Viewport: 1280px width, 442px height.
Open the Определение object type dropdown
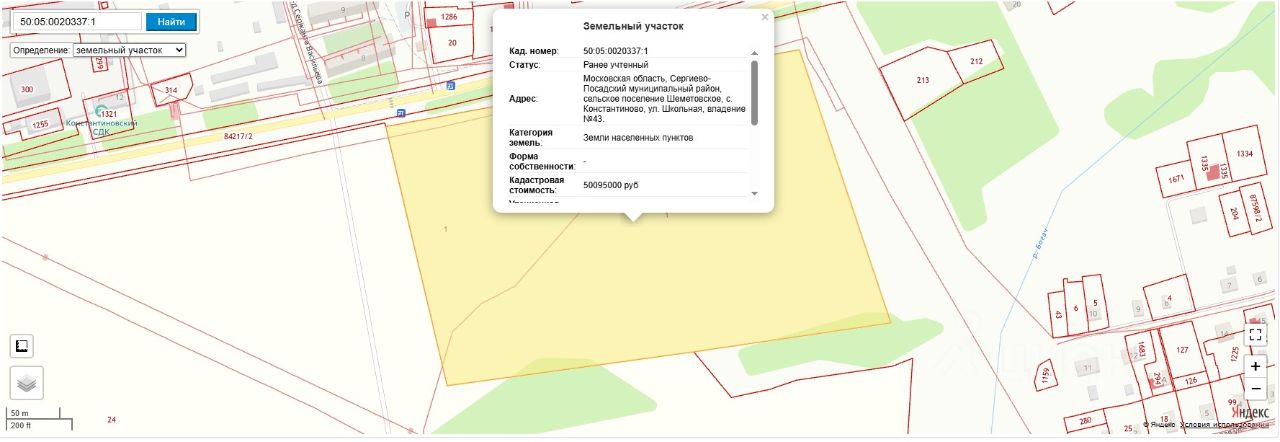tap(130, 49)
